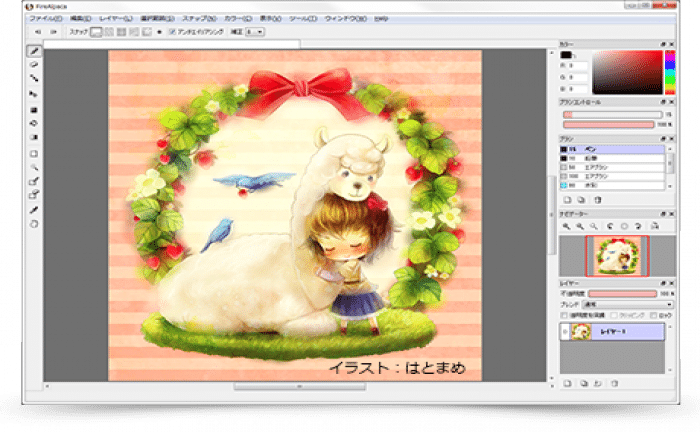Viewport: 700px width, 432px height.
Task: Click the Redo arrow in the top toolbar
Action: tap(54, 32)
